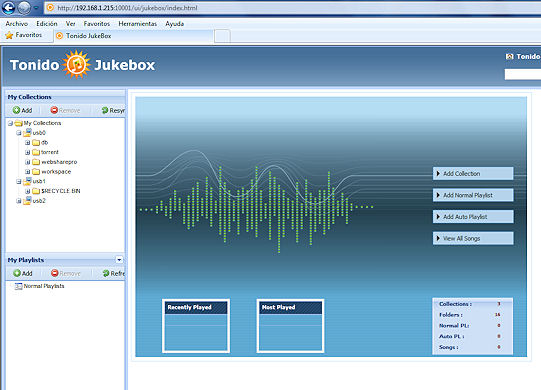Viewport: 541px width, 390px height.
Task: Open the Ayuda menu
Action: coord(175,24)
